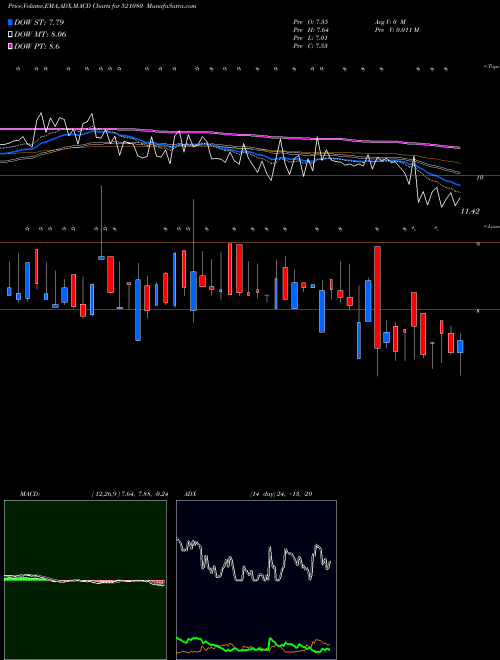Select the 'DOW PT: 8.6' legend label
Viewport: 500px width, 660px height.
point(37,47)
